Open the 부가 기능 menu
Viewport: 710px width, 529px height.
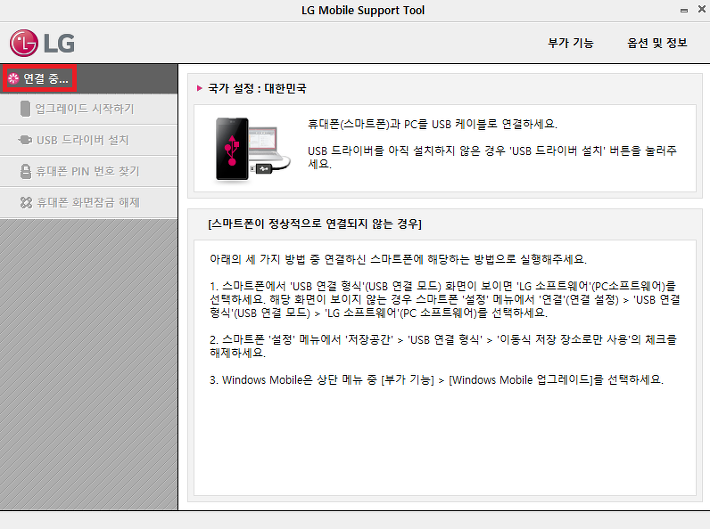point(571,43)
